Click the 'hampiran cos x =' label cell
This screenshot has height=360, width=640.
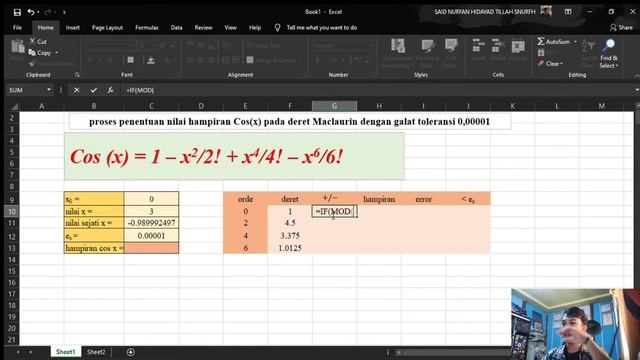pos(94,248)
